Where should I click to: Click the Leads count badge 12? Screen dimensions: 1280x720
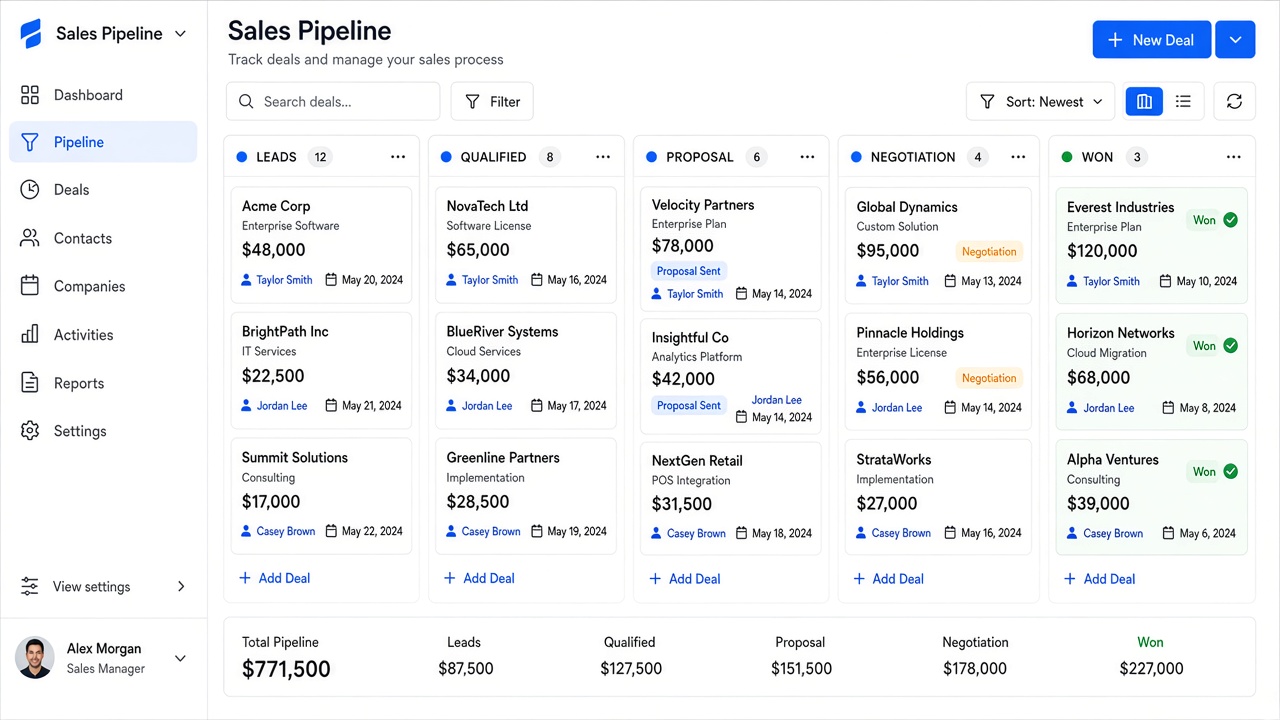pyautogui.click(x=320, y=157)
